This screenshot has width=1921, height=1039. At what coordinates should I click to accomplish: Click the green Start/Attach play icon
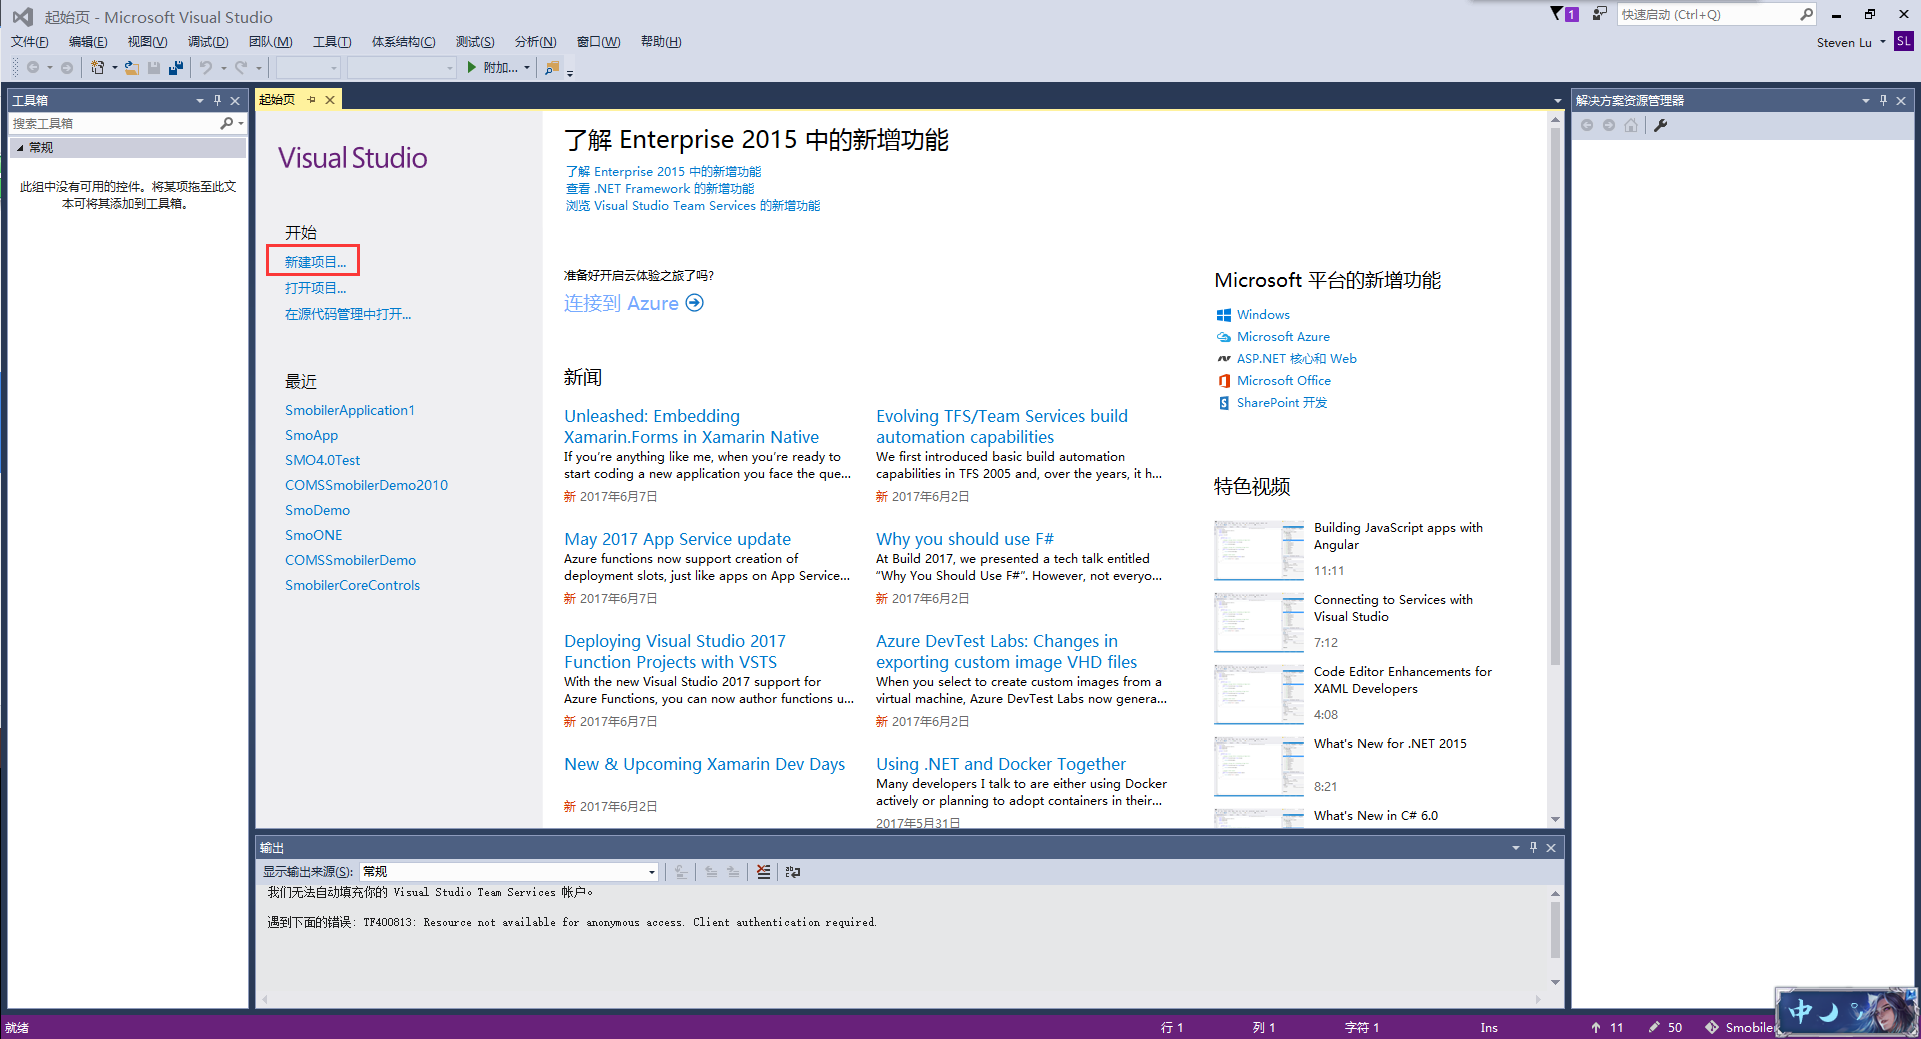point(472,67)
